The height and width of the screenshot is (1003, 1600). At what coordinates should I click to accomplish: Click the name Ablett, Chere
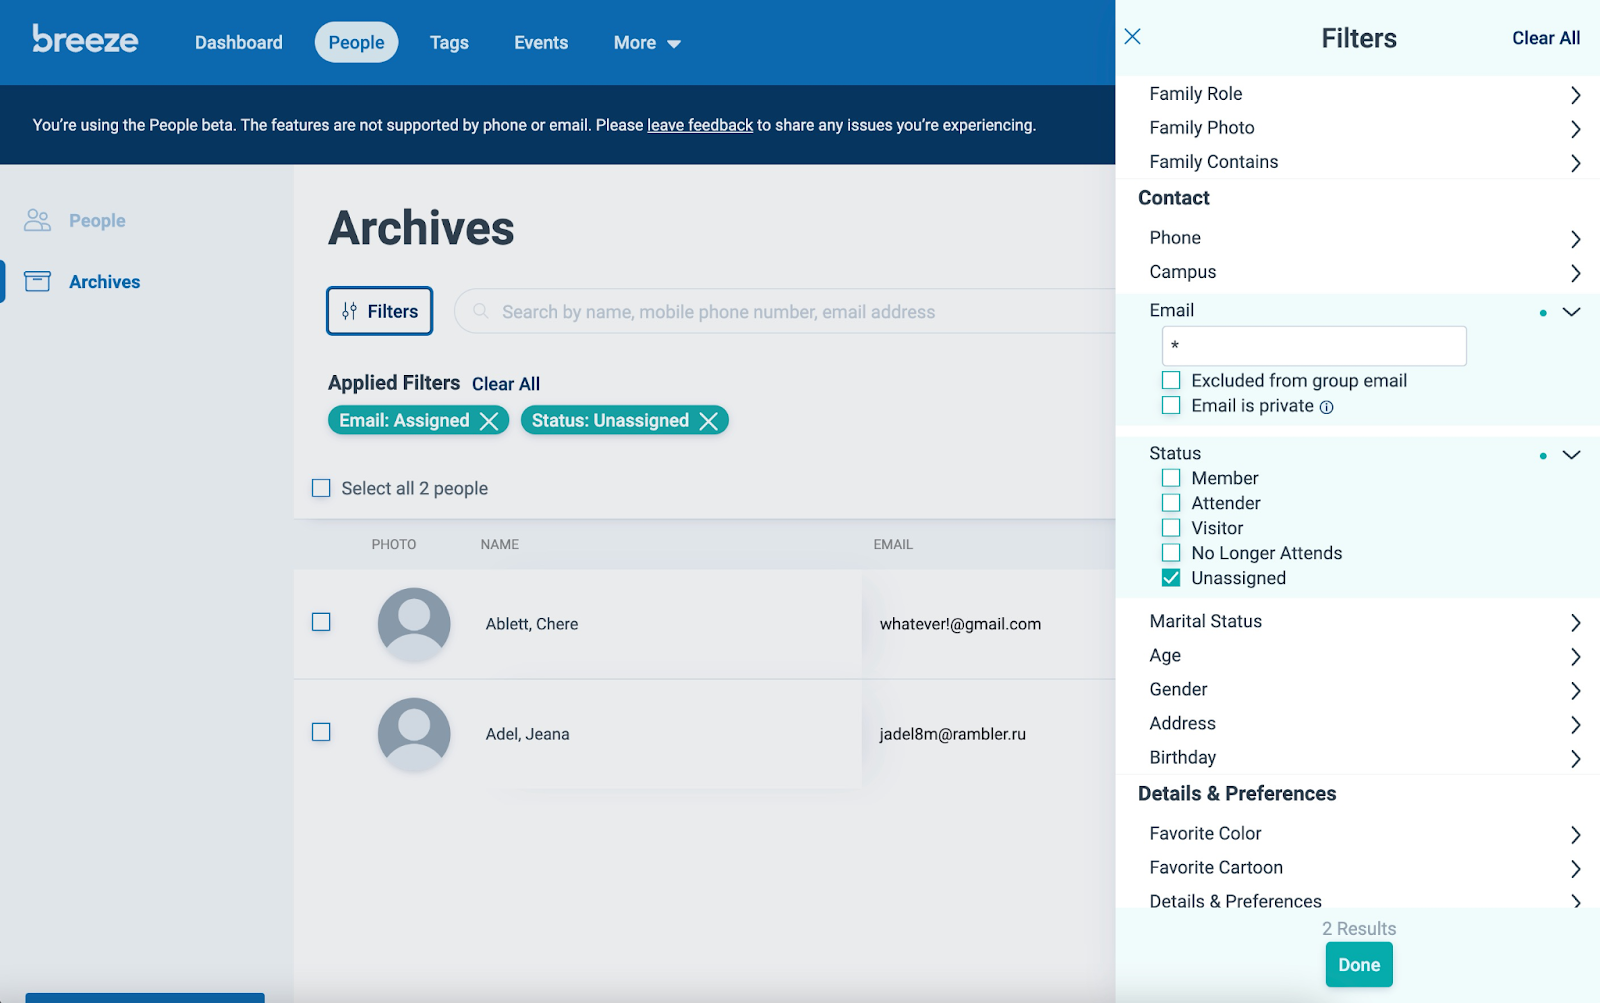(x=532, y=624)
